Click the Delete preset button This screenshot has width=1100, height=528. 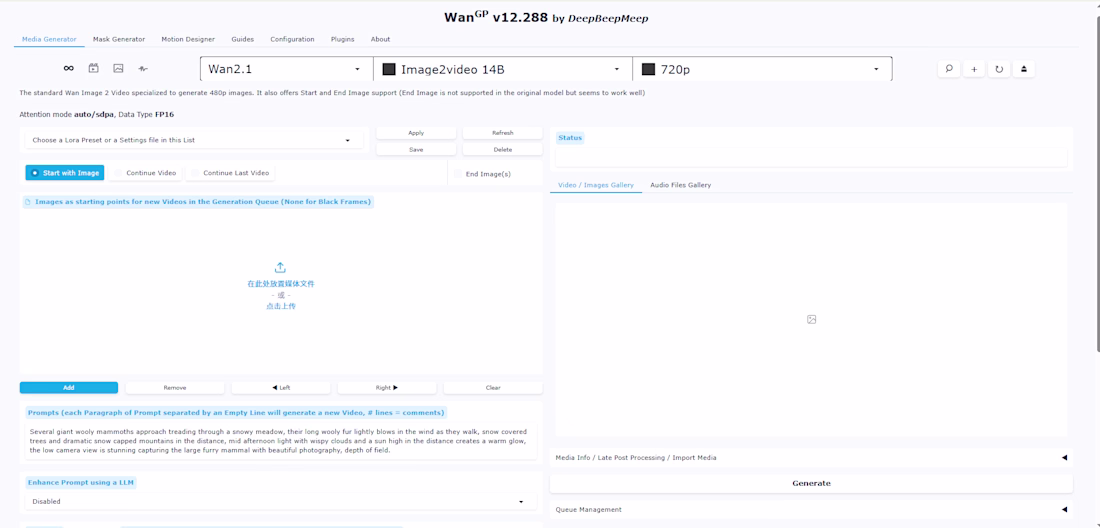click(x=502, y=149)
